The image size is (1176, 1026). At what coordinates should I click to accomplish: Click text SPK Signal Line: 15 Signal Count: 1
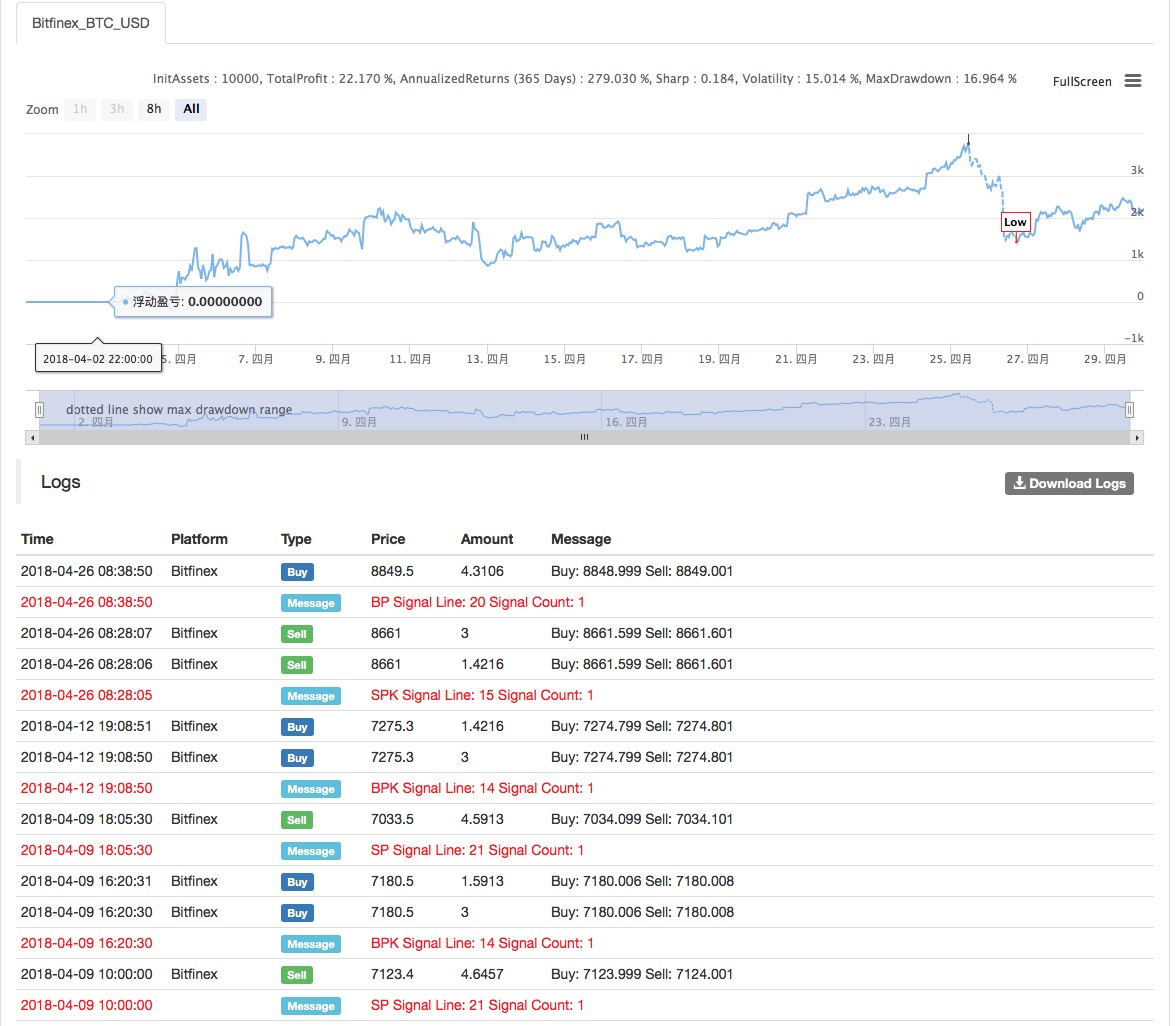click(x=482, y=695)
